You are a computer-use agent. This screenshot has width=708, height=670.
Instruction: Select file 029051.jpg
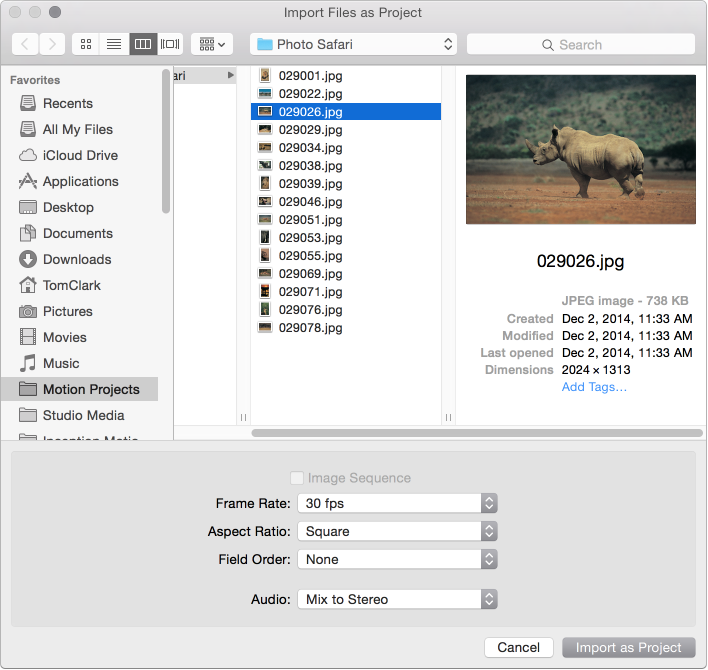point(346,220)
